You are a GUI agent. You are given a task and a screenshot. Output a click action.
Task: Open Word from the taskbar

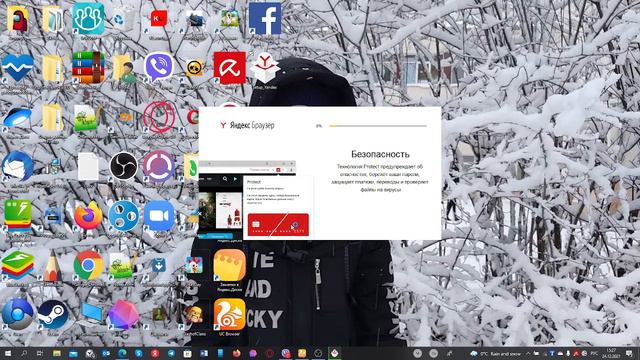coord(204,353)
